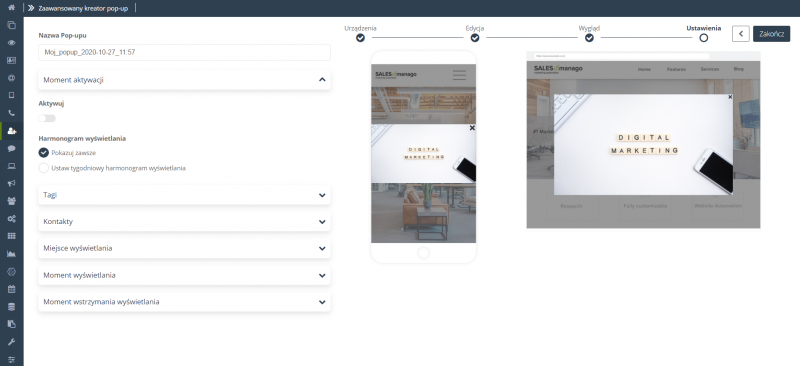800x366 pixels.
Task: Click the double-chevron breadcrumb icon
Action: click(31, 8)
